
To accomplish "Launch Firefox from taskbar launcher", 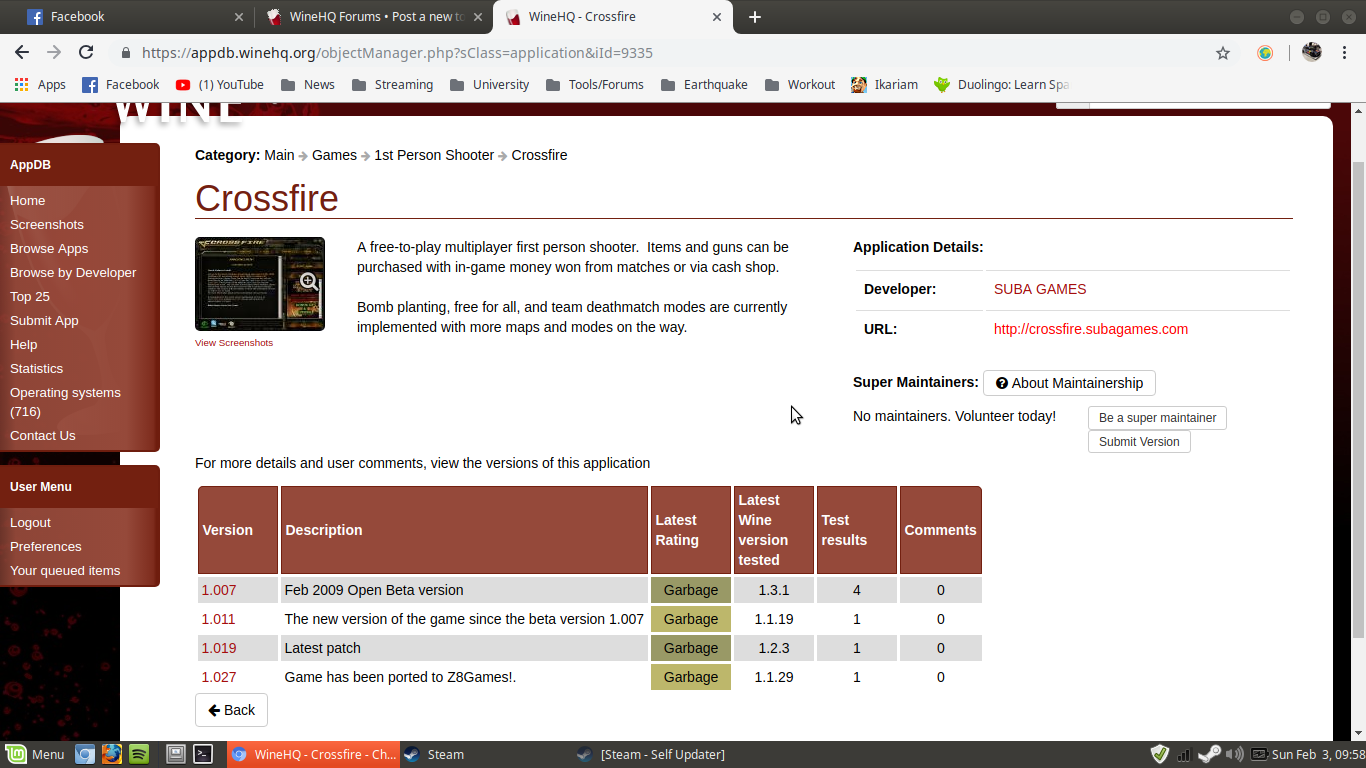I will pyautogui.click(x=112, y=755).
